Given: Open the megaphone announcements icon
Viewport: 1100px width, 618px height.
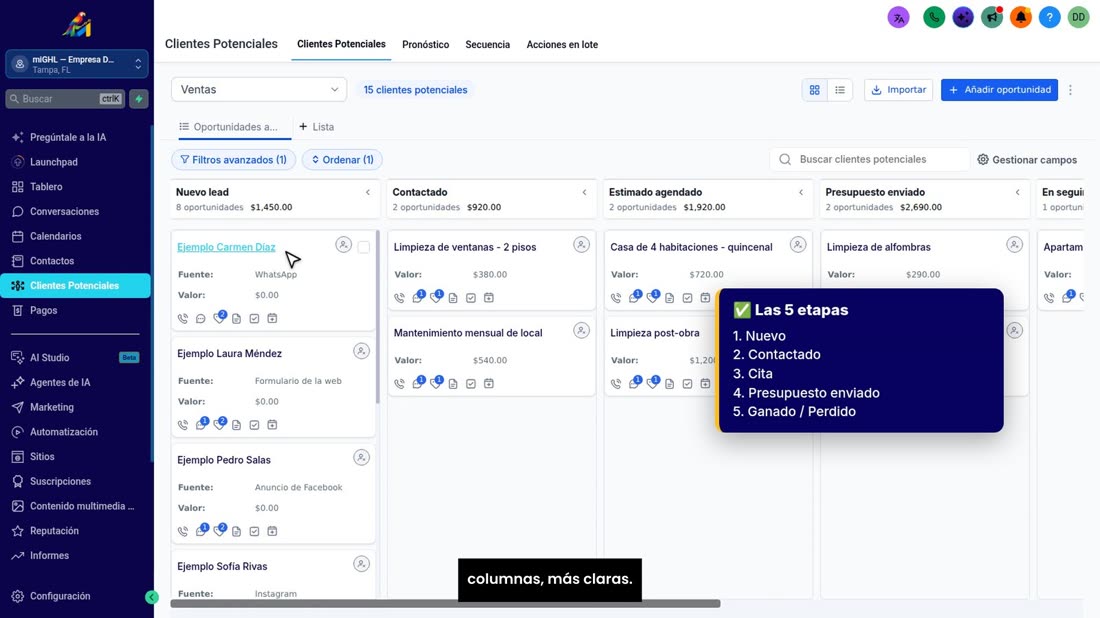Looking at the screenshot, I should point(992,18).
